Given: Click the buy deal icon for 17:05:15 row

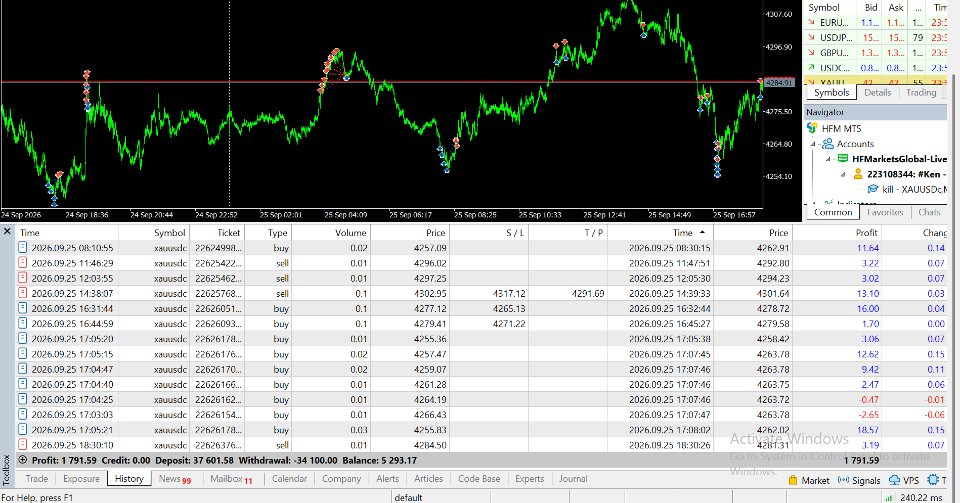Looking at the screenshot, I should 23,354.
